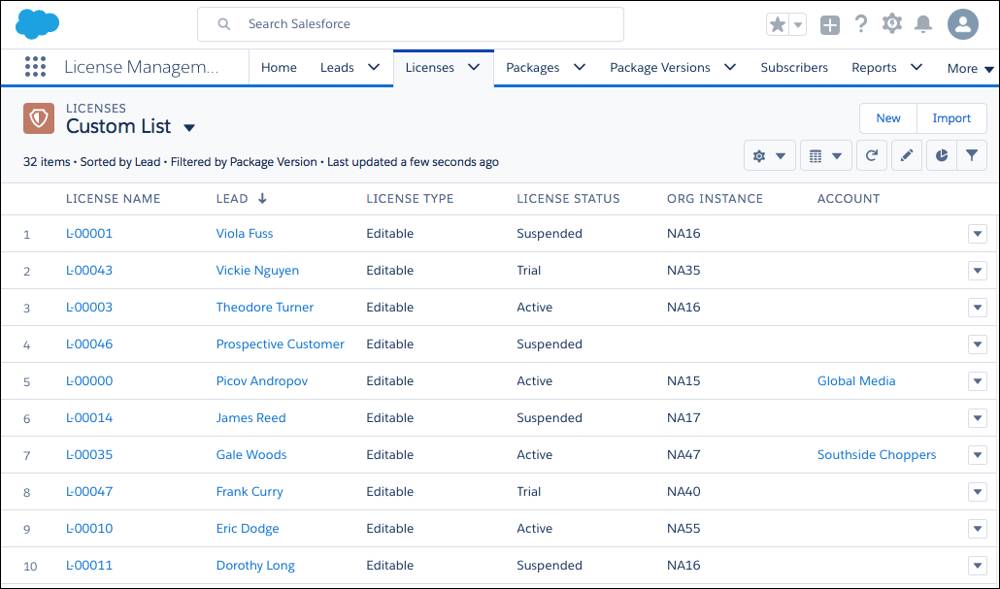Open row actions for L-00014
This screenshot has height=589, width=1000.
[x=977, y=418]
